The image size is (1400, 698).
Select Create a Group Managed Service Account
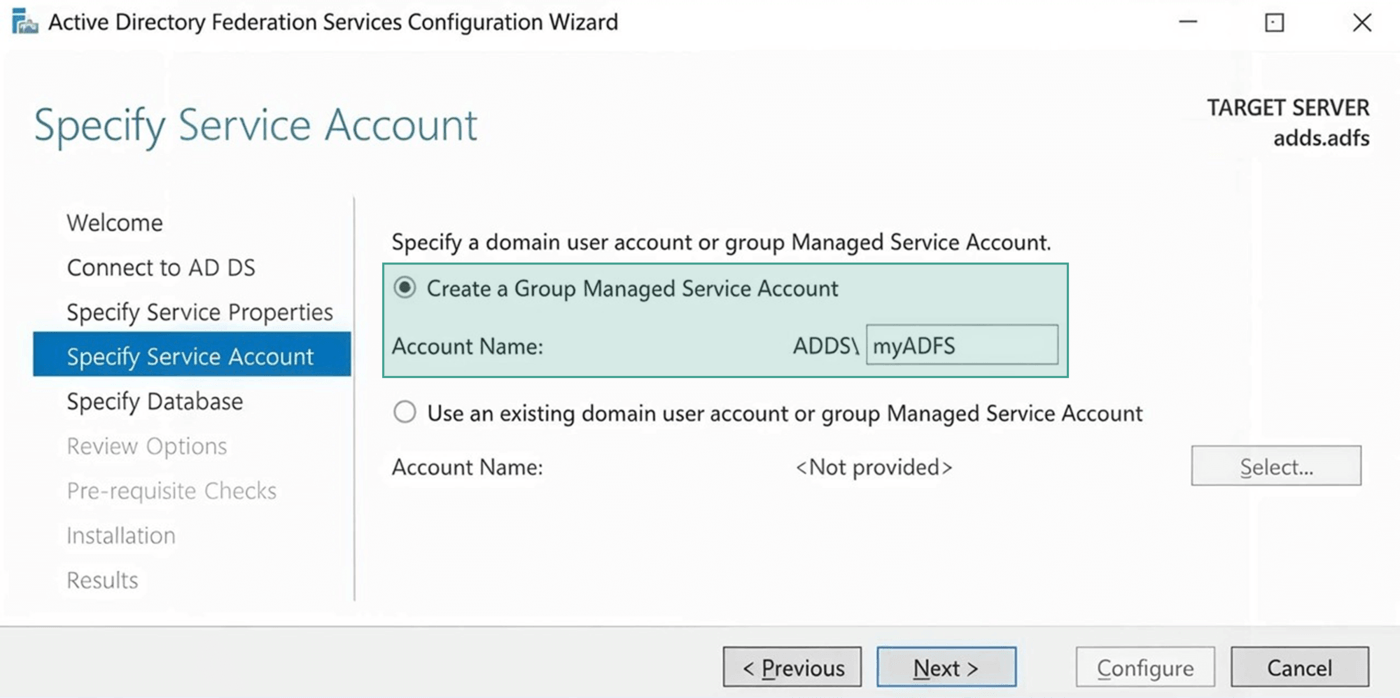click(x=405, y=288)
